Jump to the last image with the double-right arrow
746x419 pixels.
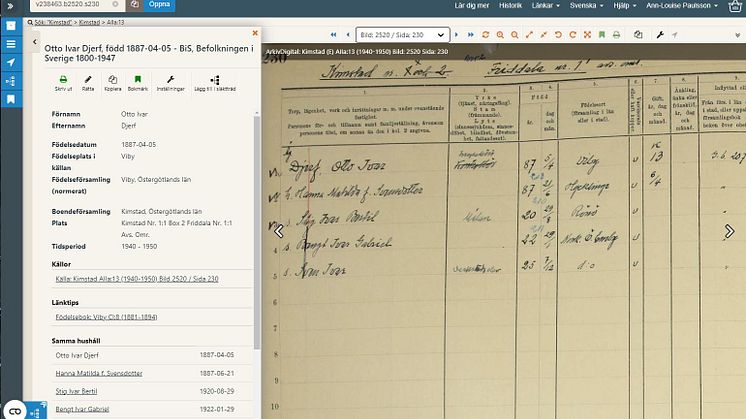[471, 35]
